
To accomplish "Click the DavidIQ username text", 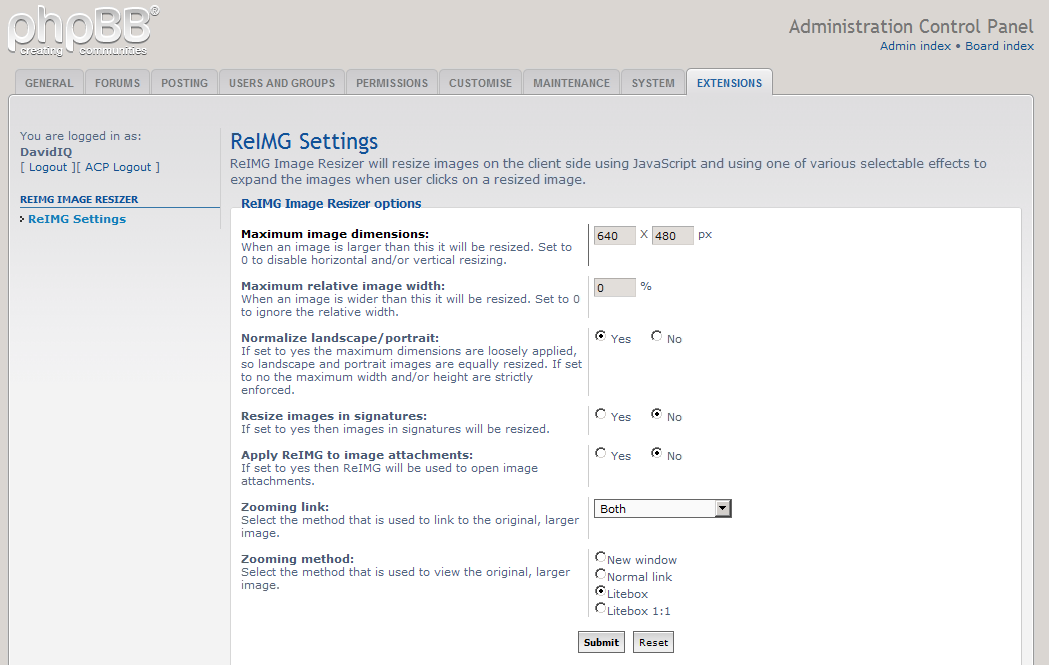I will (46, 152).
